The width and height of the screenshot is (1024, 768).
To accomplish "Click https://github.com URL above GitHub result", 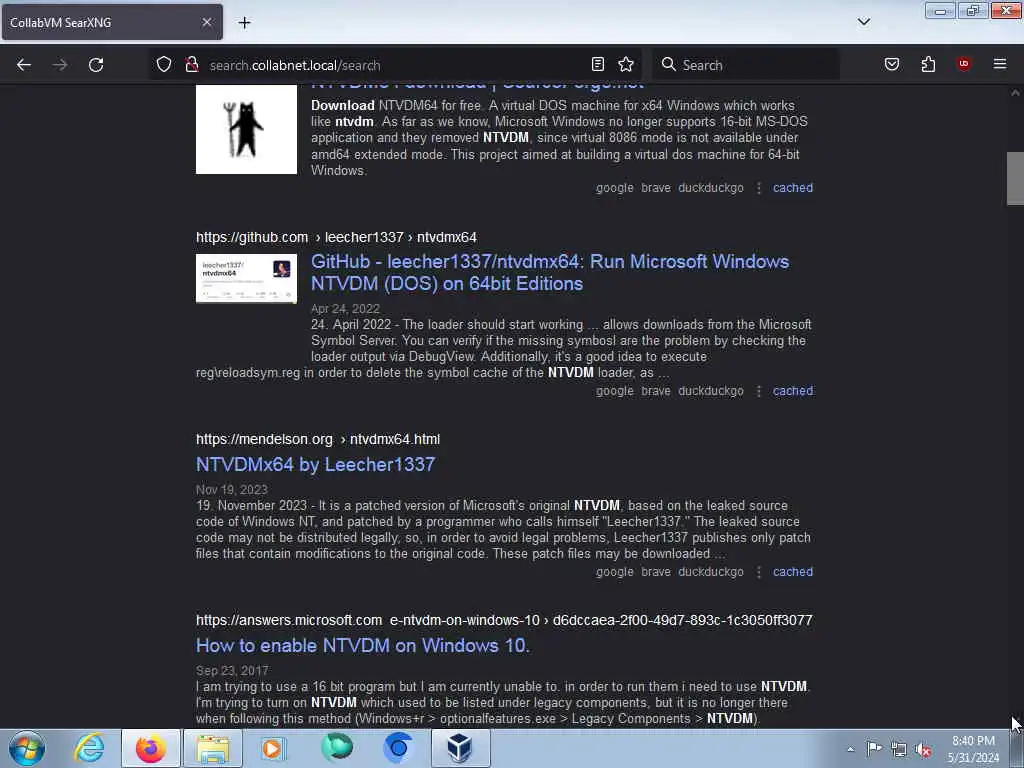I will coord(252,237).
